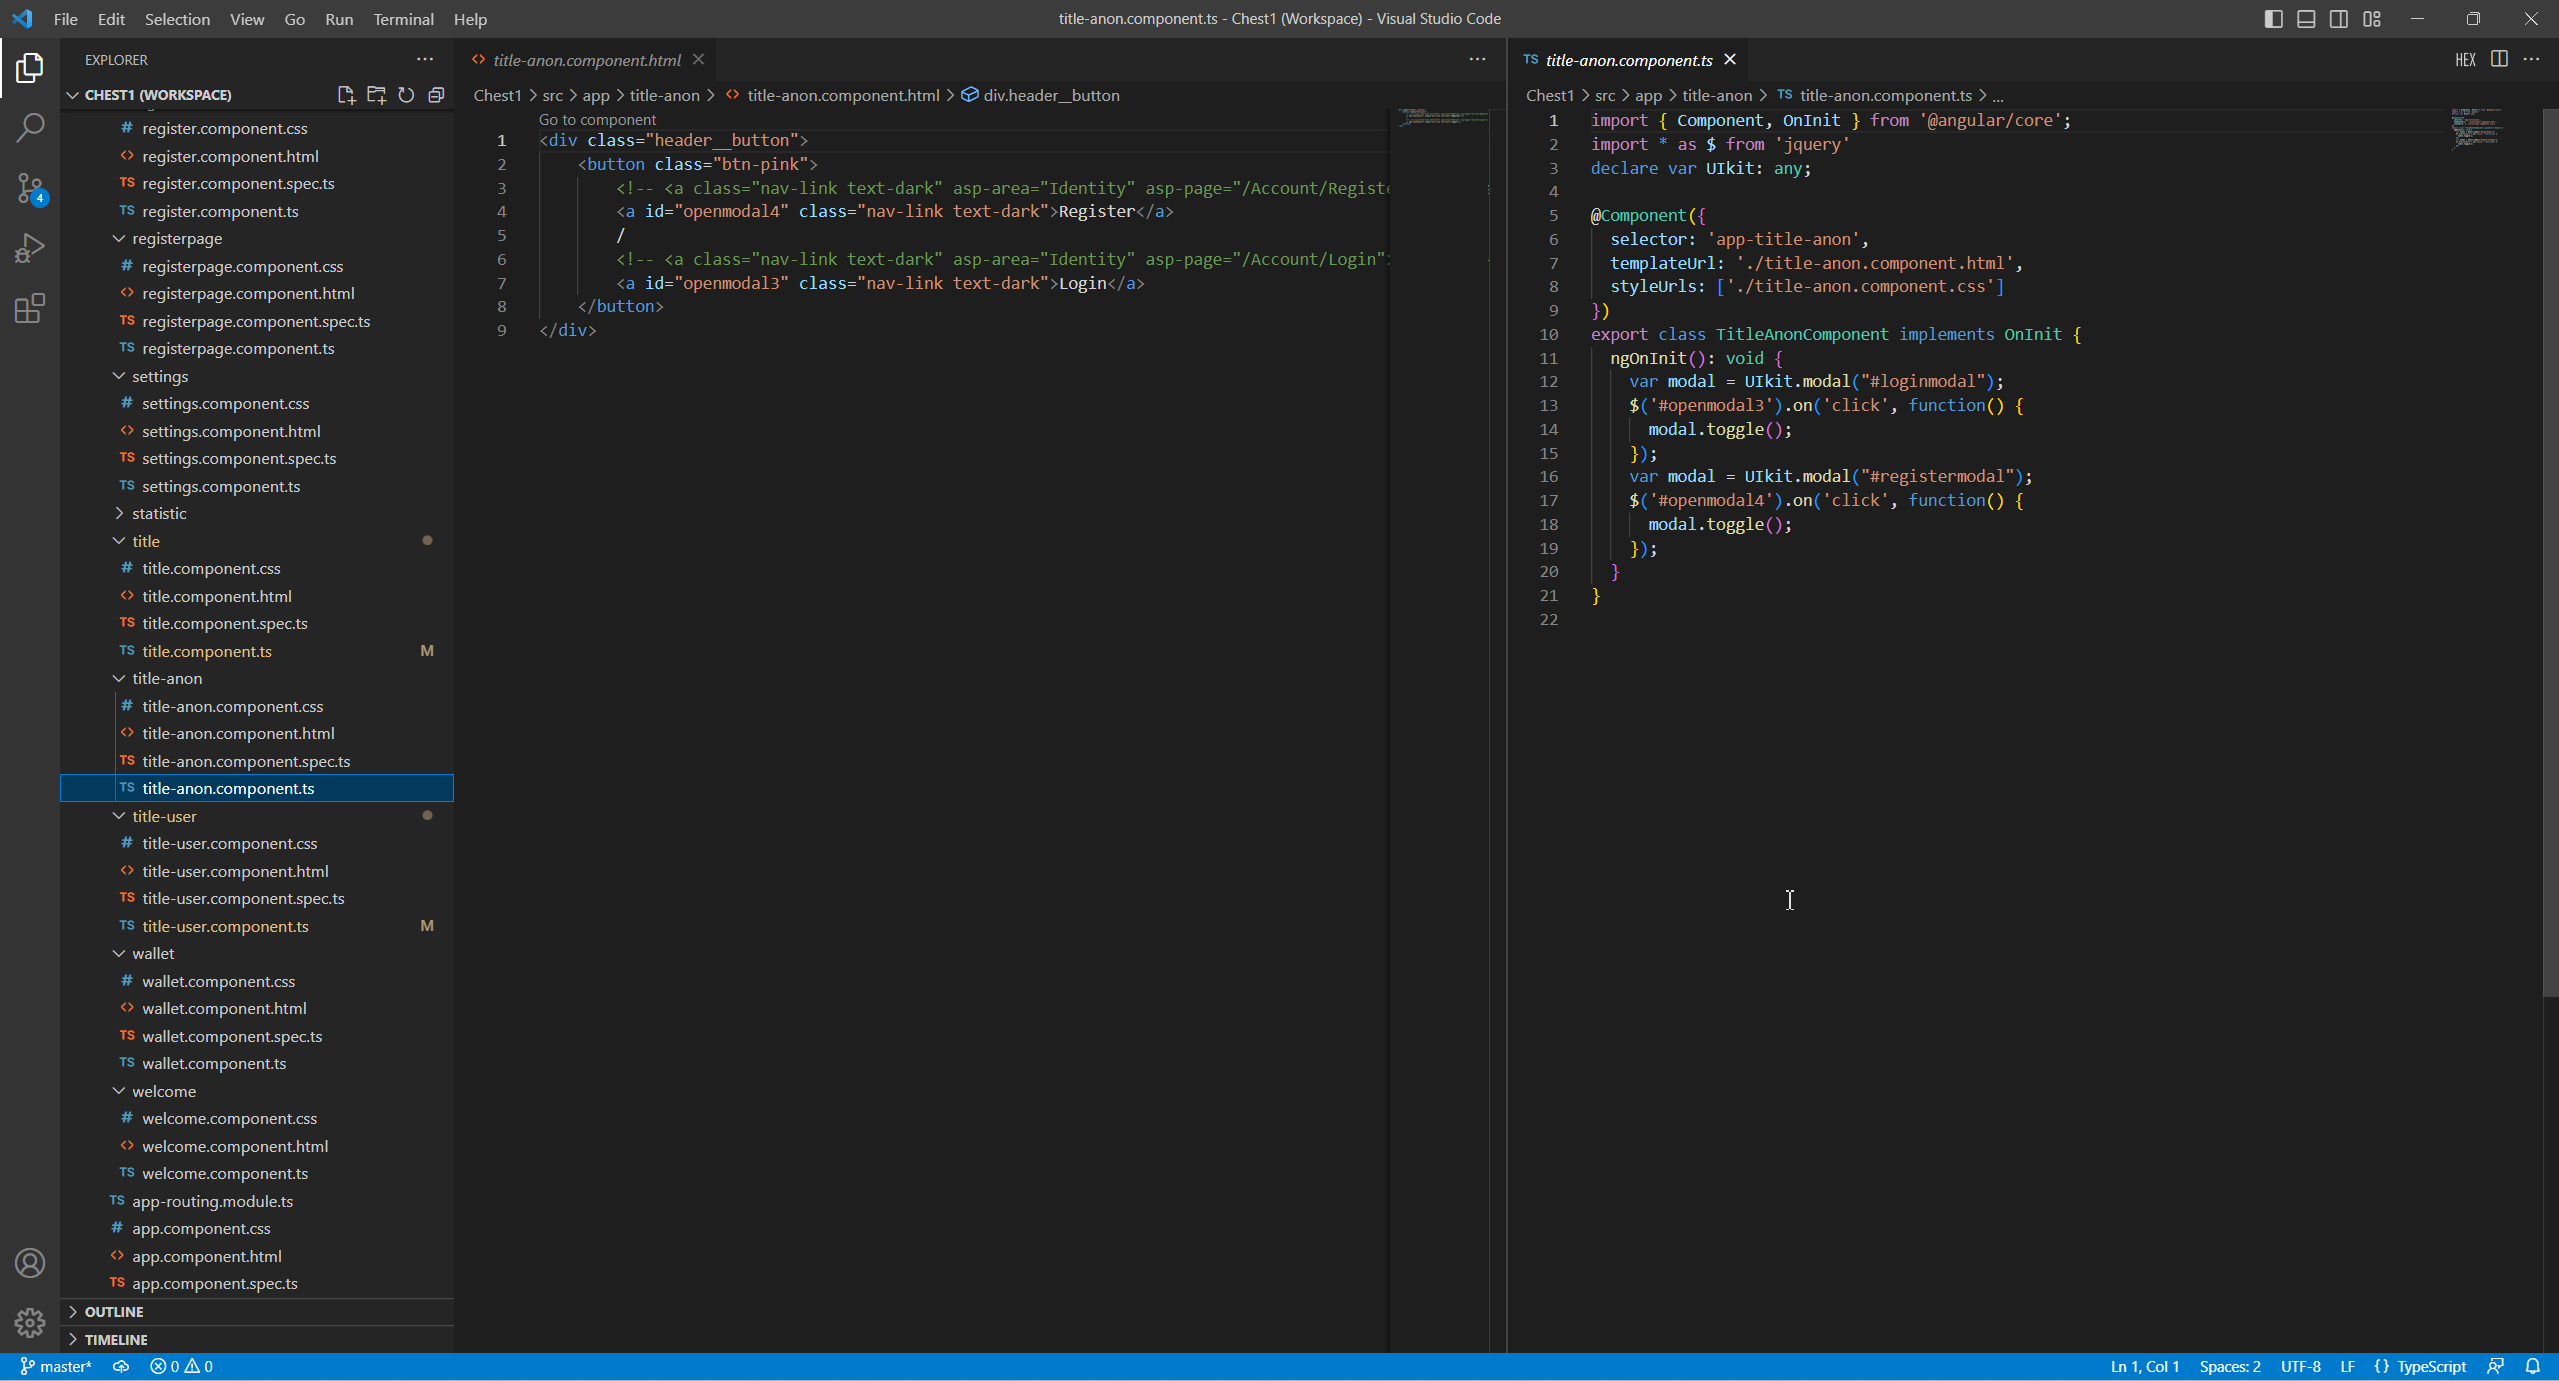Open the Search view in activity bar
This screenshot has width=2559, height=1381.
pos(30,127)
